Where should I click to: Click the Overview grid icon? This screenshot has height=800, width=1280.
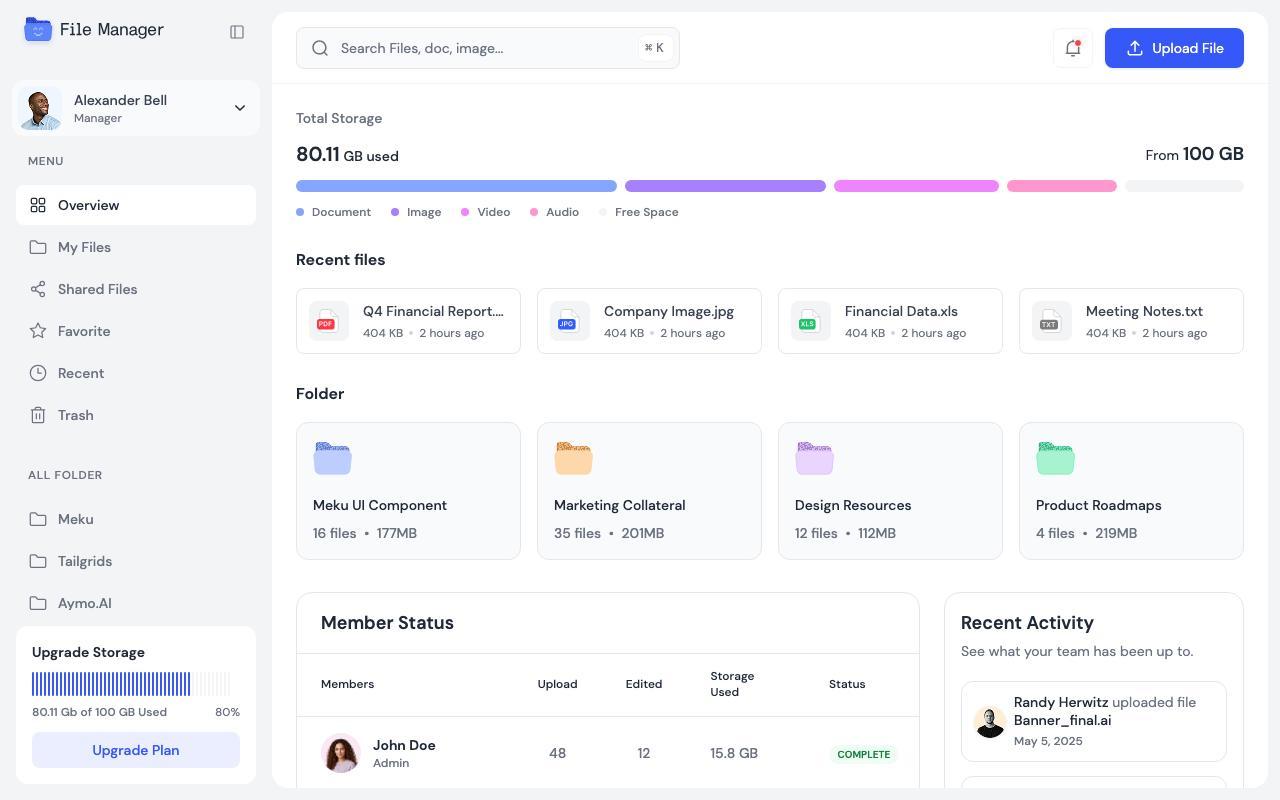pos(38,205)
